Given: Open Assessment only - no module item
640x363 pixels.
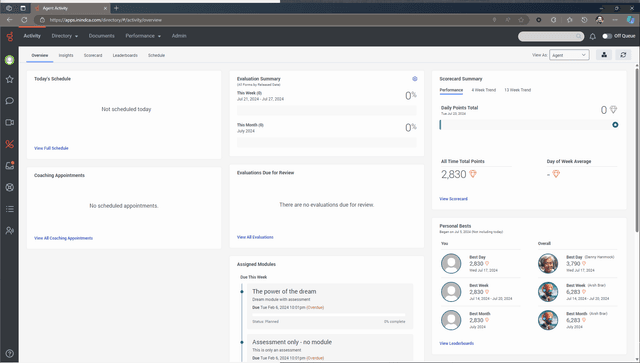Looking at the screenshot, I should coord(292,342).
